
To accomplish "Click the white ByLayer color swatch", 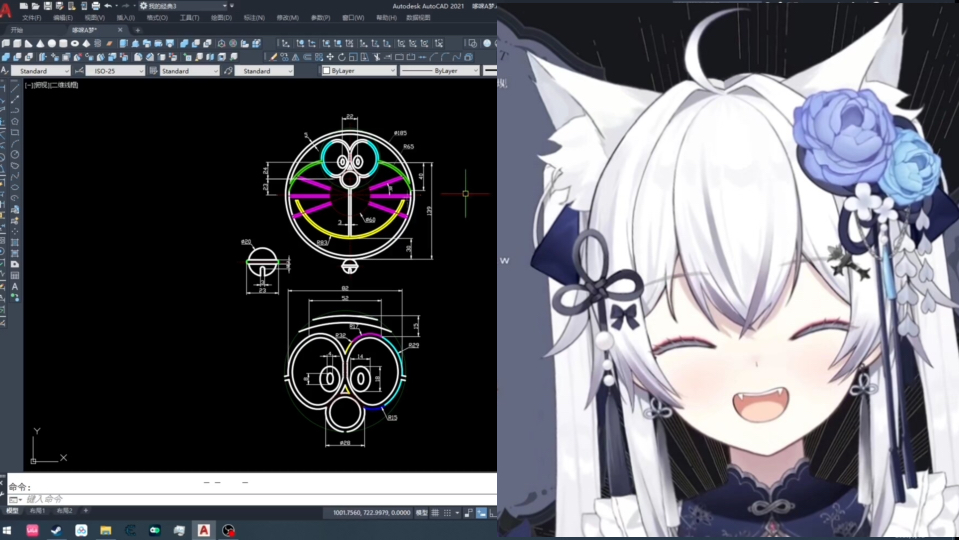I will 326,71.
